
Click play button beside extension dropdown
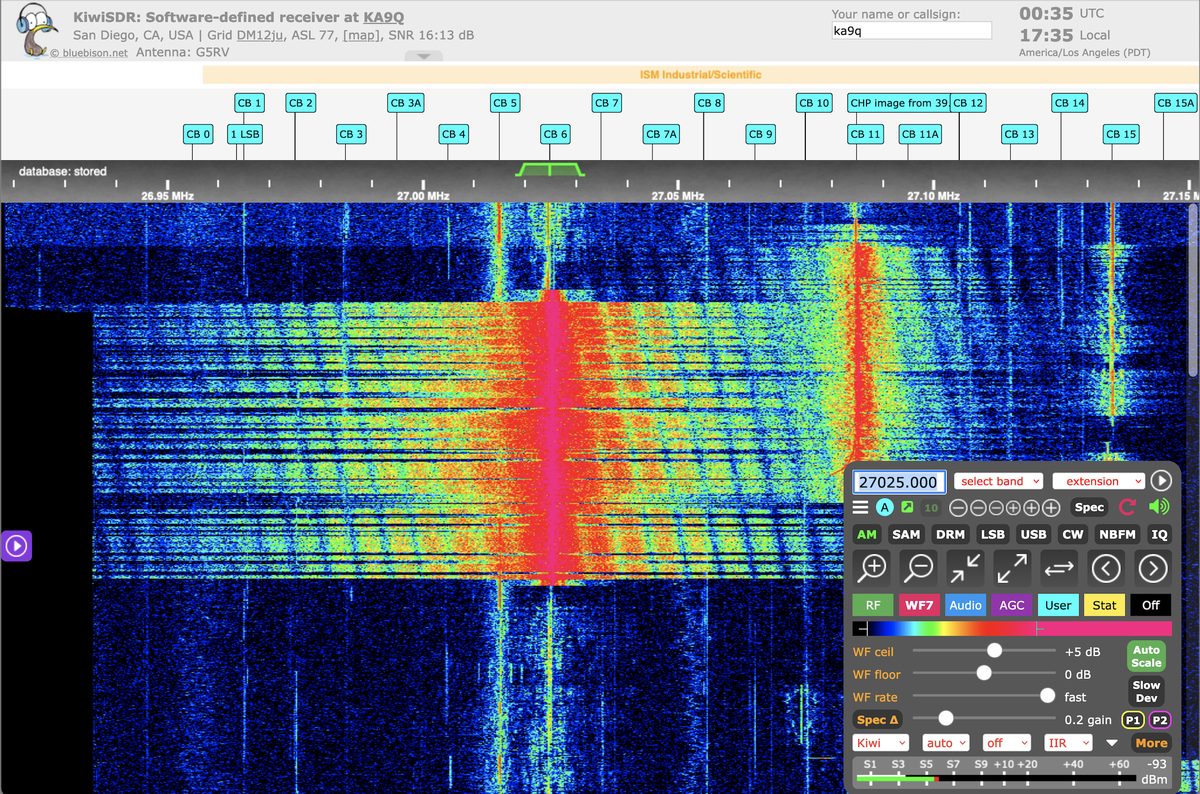pyautogui.click(x=1160, y=481)
